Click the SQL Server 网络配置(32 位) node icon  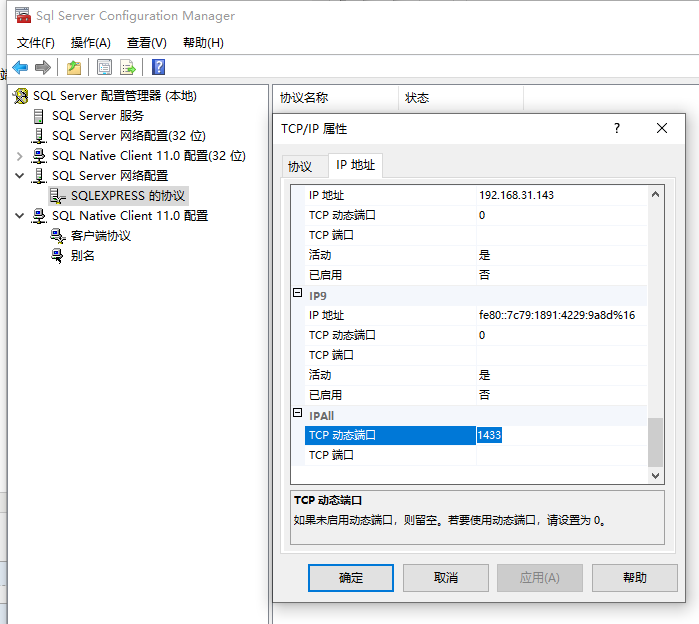[39, 136]
